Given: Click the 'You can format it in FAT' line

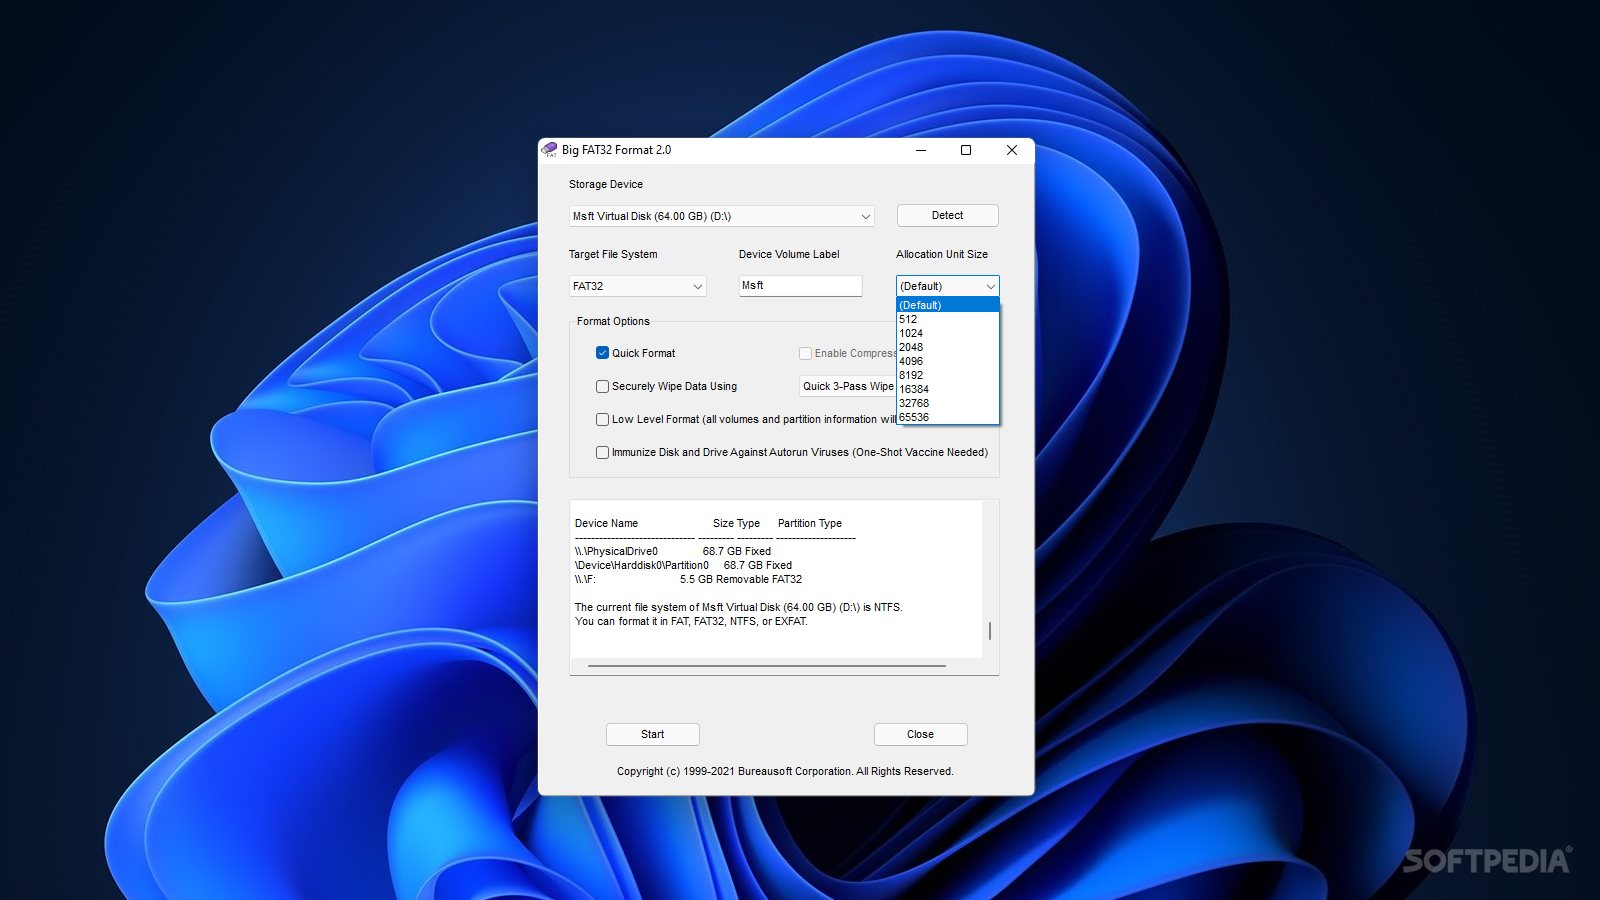Looking at the screenshot, I should pos(691,621).
